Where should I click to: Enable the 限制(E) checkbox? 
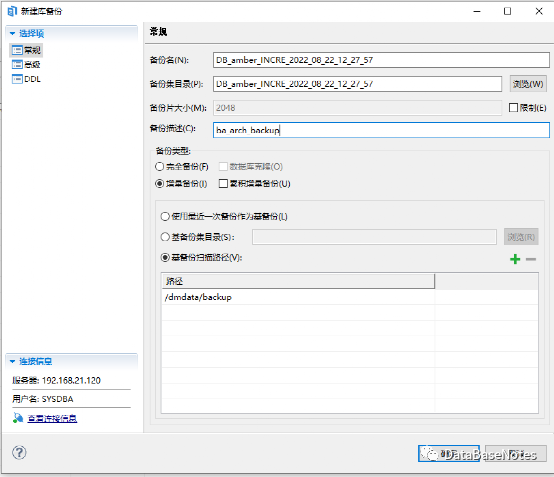point(513,107)
